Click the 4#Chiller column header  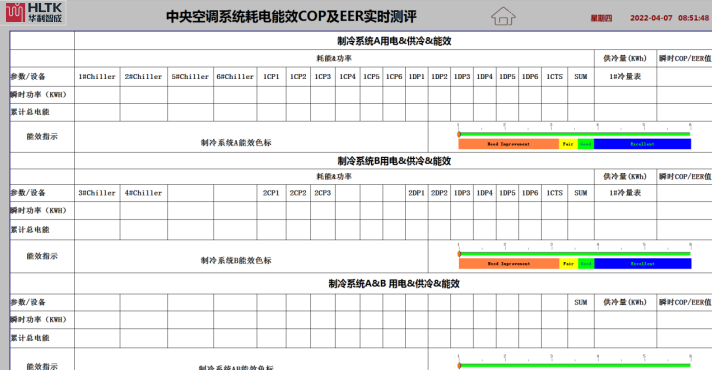(143, 193)
